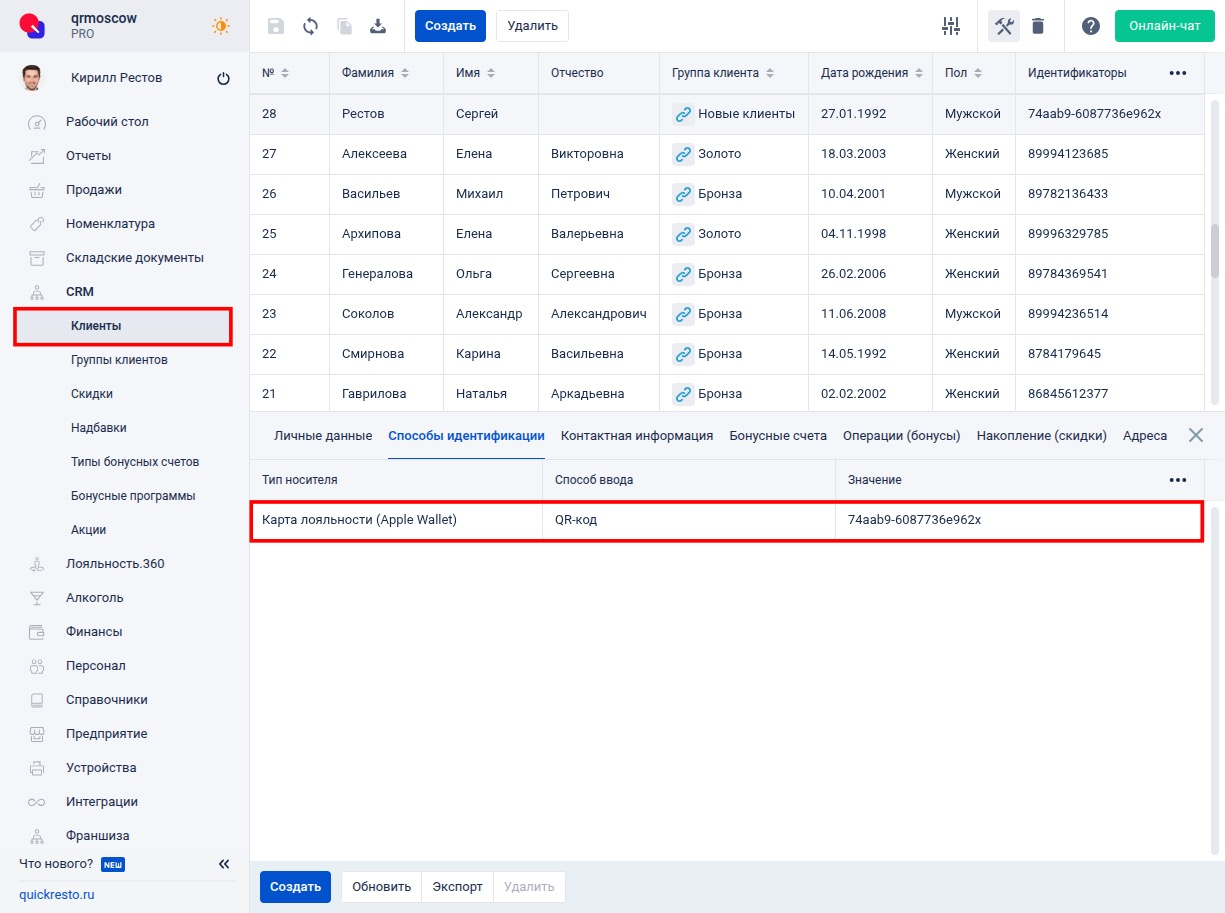Viewport: 1225px width, 913px height.
Task: Refresh the client list using the reload icon
Action: point(310,26)
